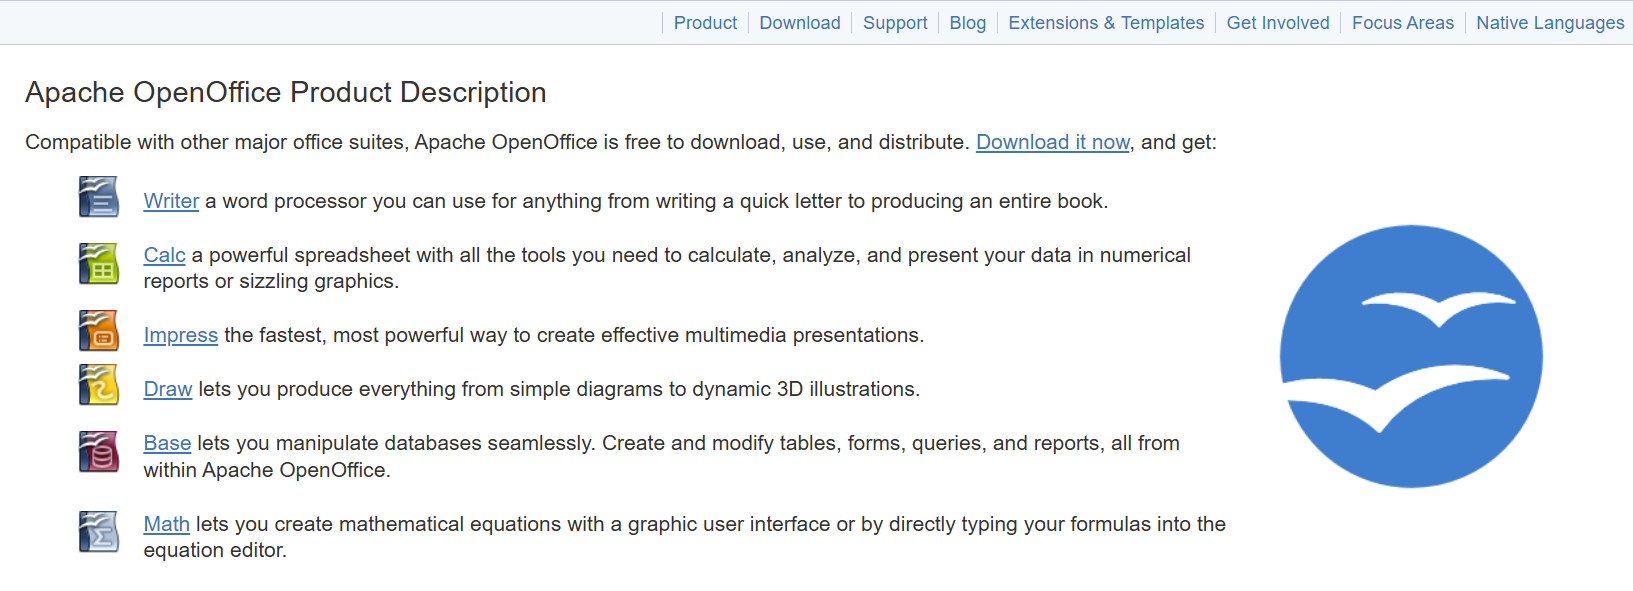Screen dimensions: 1633x591
Task: Click the 'Apache OpenOffice Product Description' heading
Action: point(286,92)
